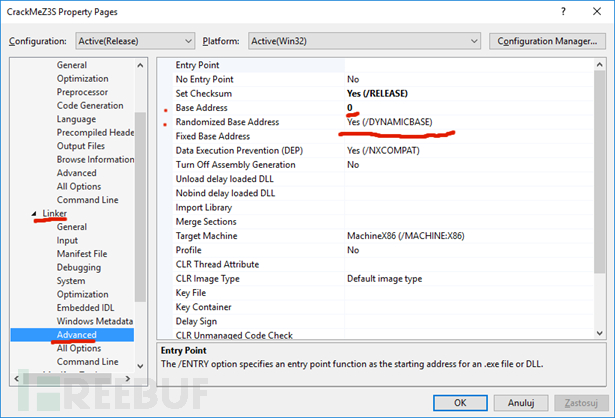The image size is (615, 418).
Task: Select Advanced item above All Options in C/C++ section
Action: [76, 173]
